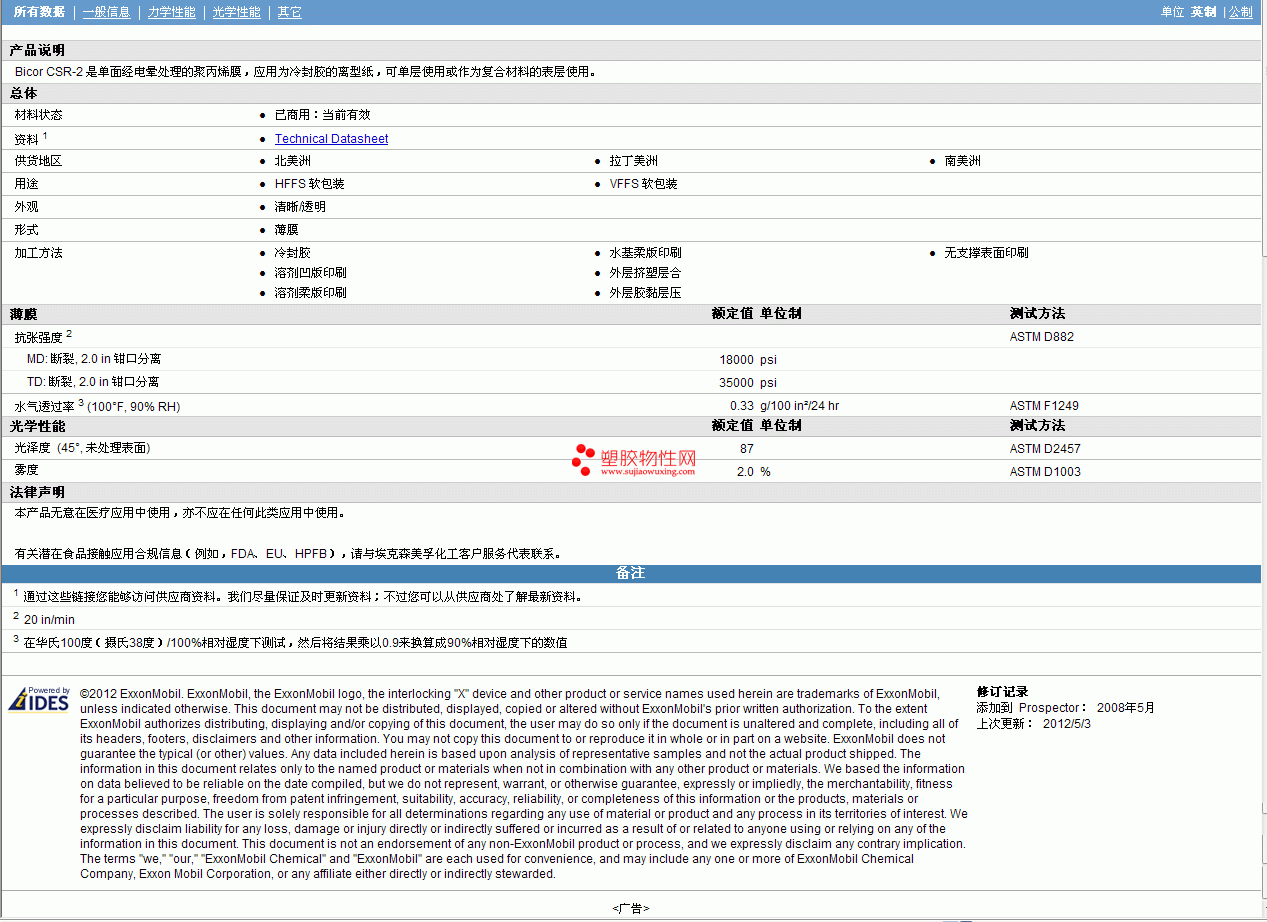The width and height of the screenshot is (1267, 922).
Task: Select 外层胶黏层压 entry
Action: point(646,293)
